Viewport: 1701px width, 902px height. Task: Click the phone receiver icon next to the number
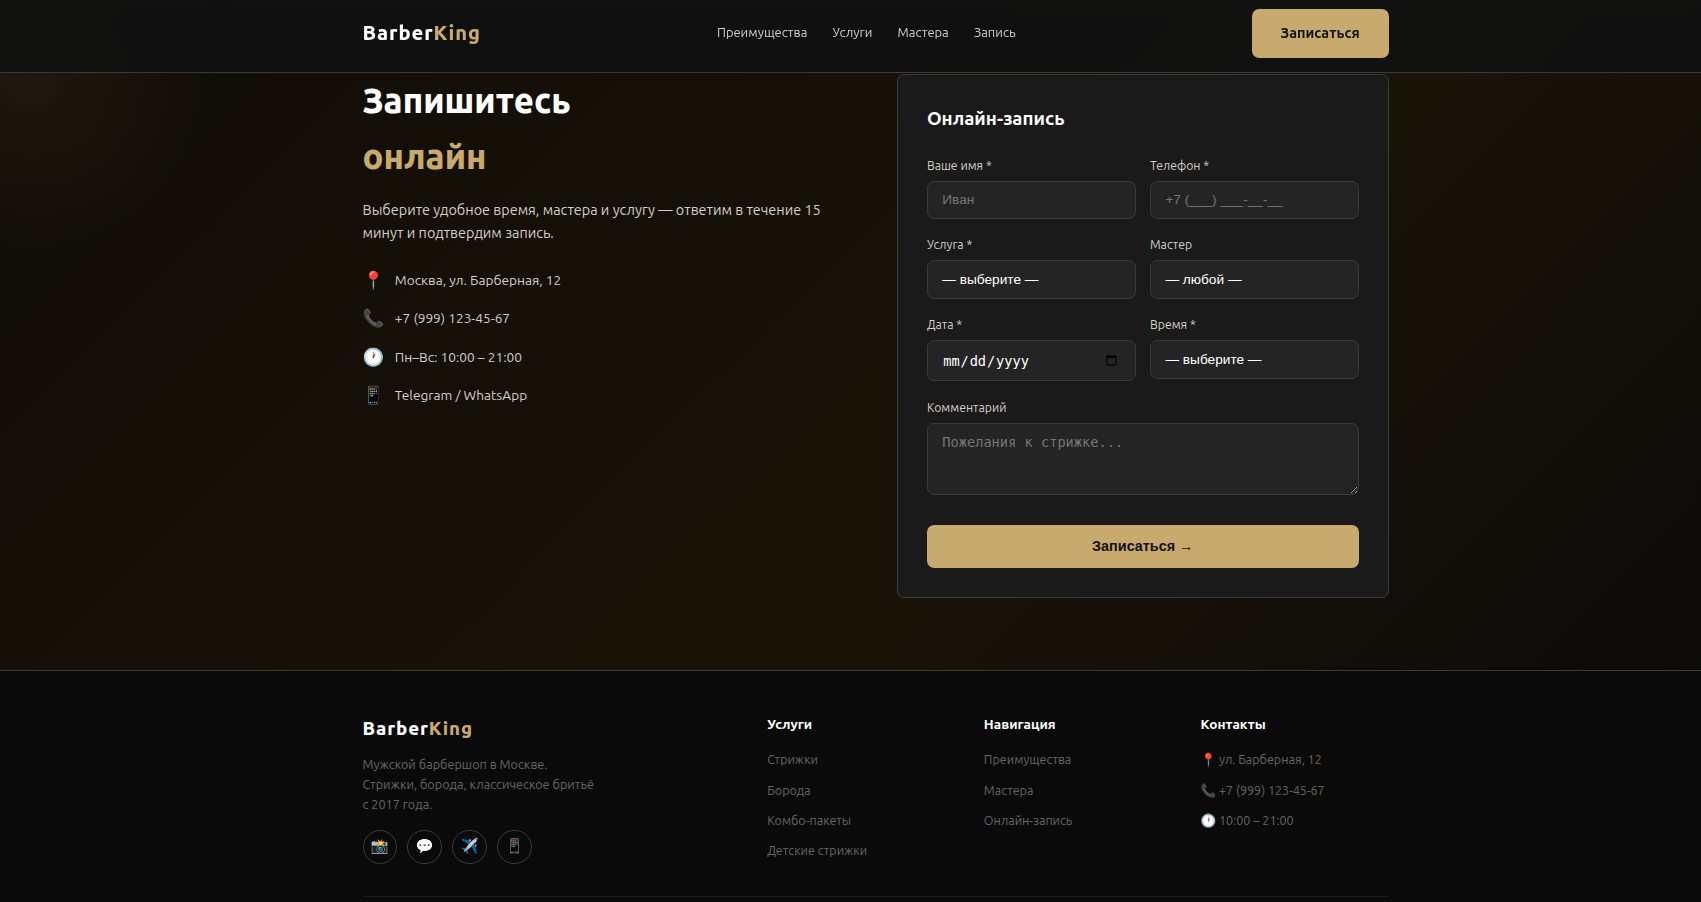pos(373,318)
